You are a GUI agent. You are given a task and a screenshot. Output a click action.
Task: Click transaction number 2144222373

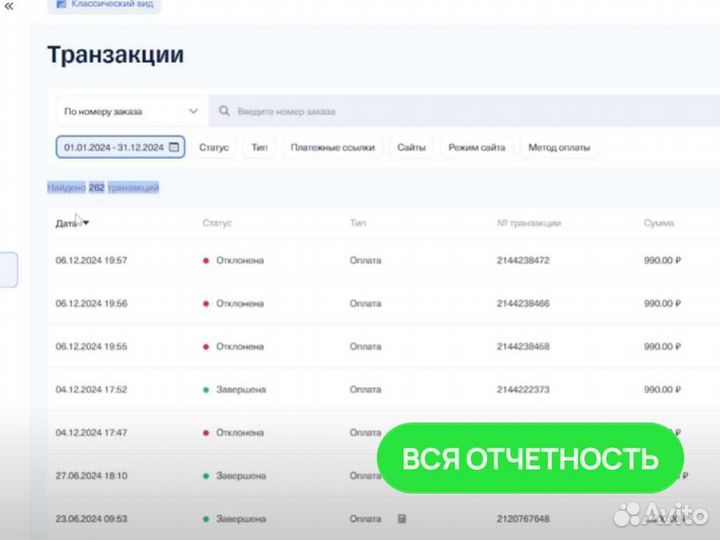523,389
